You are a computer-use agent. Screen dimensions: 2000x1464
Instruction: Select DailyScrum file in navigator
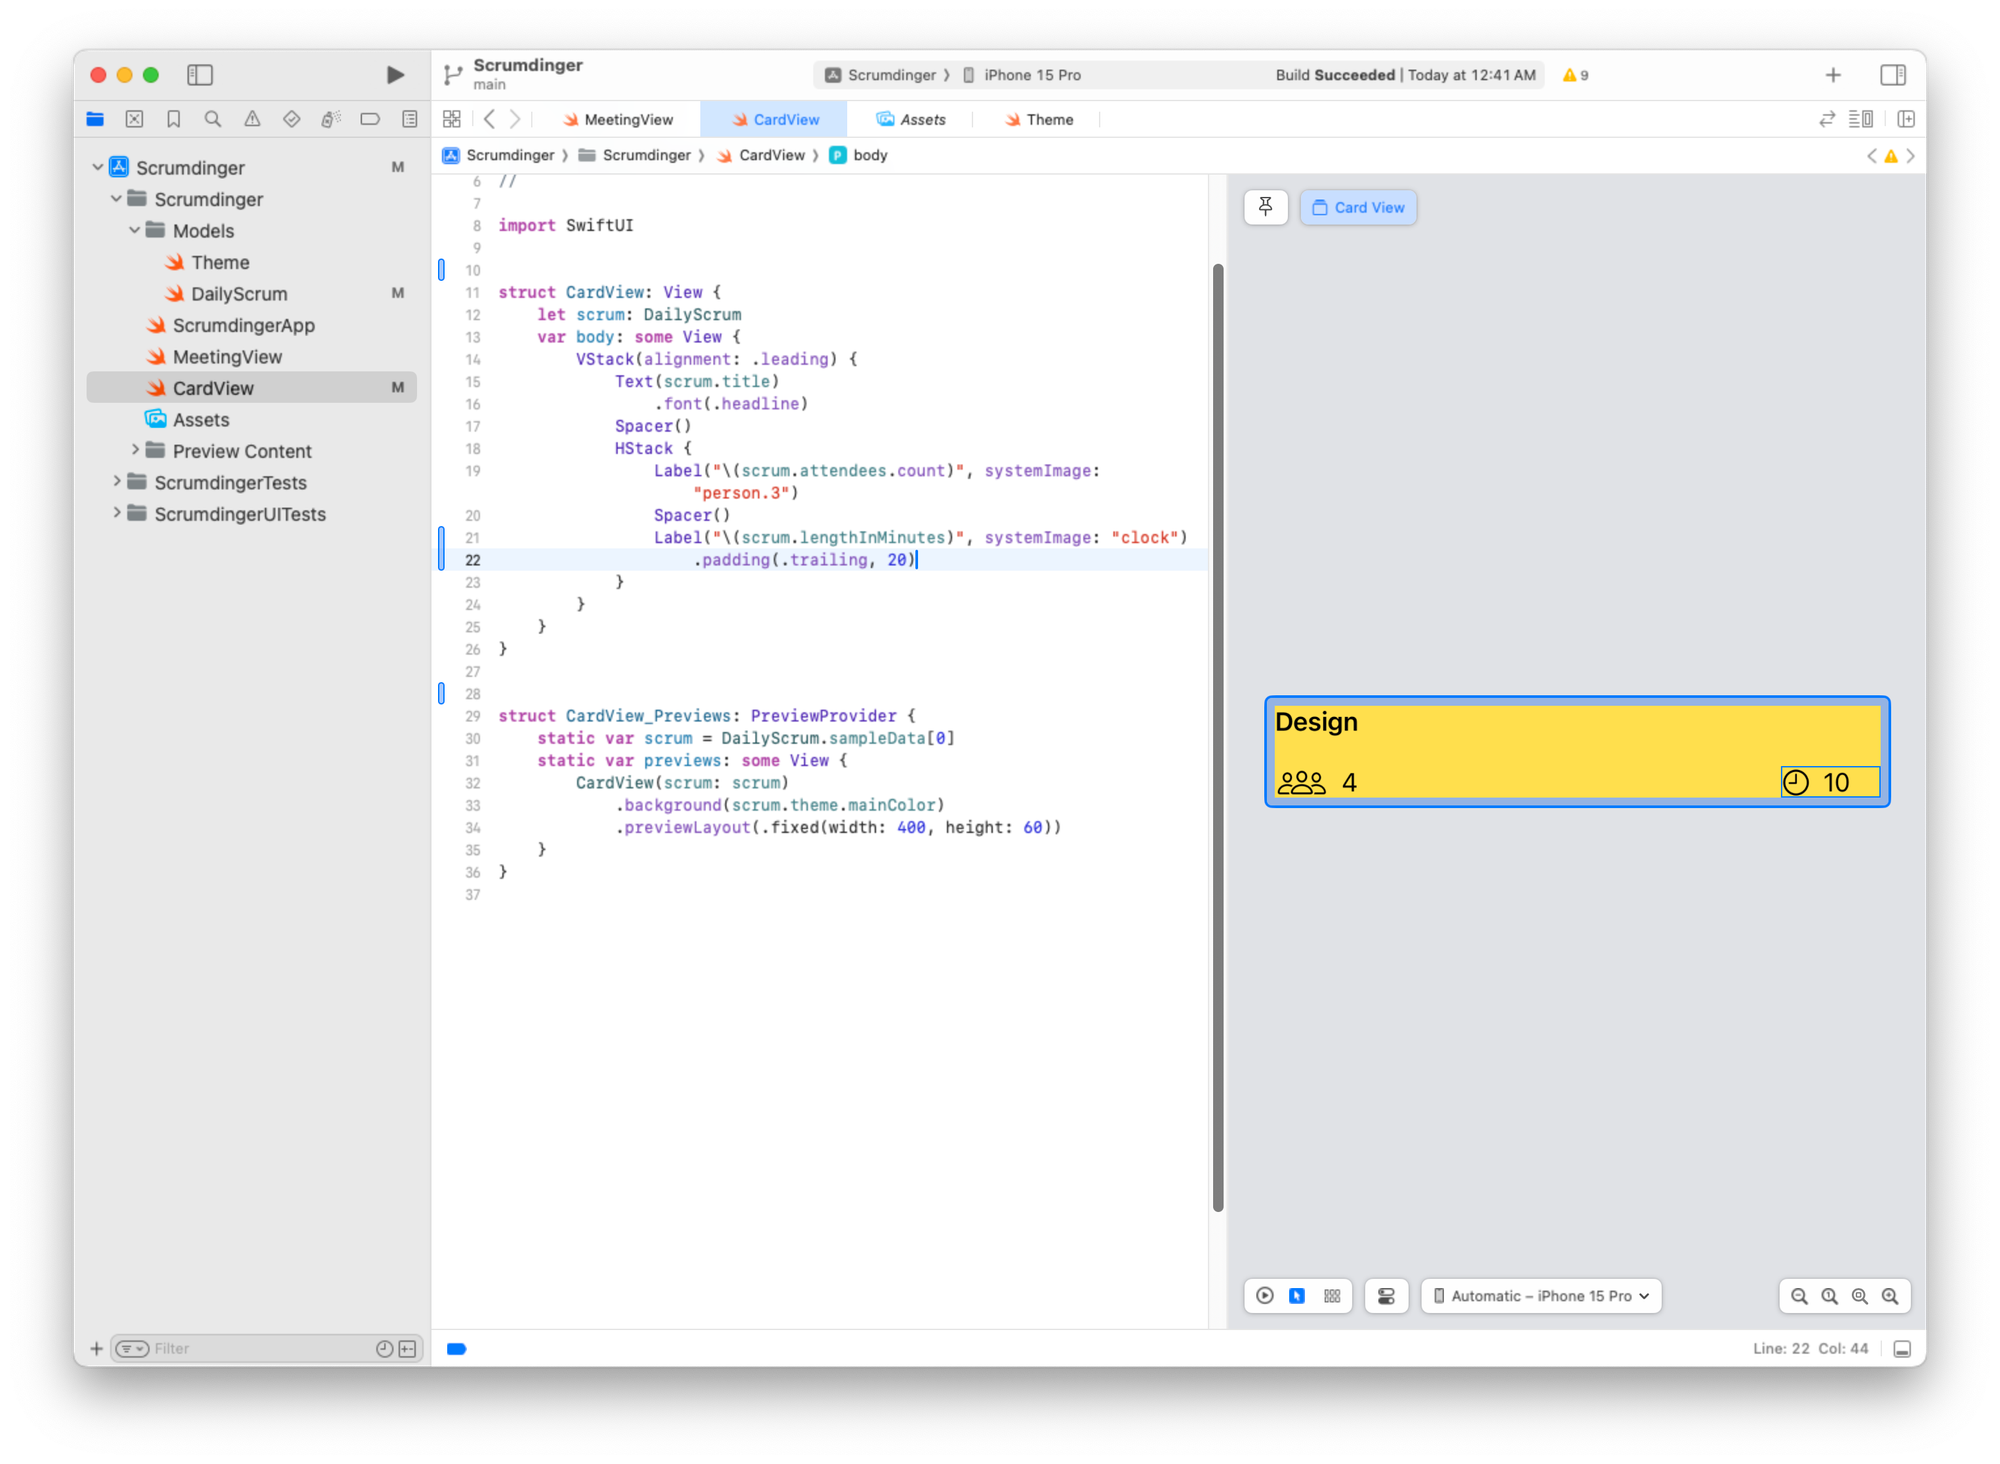(x=239, y=294)
